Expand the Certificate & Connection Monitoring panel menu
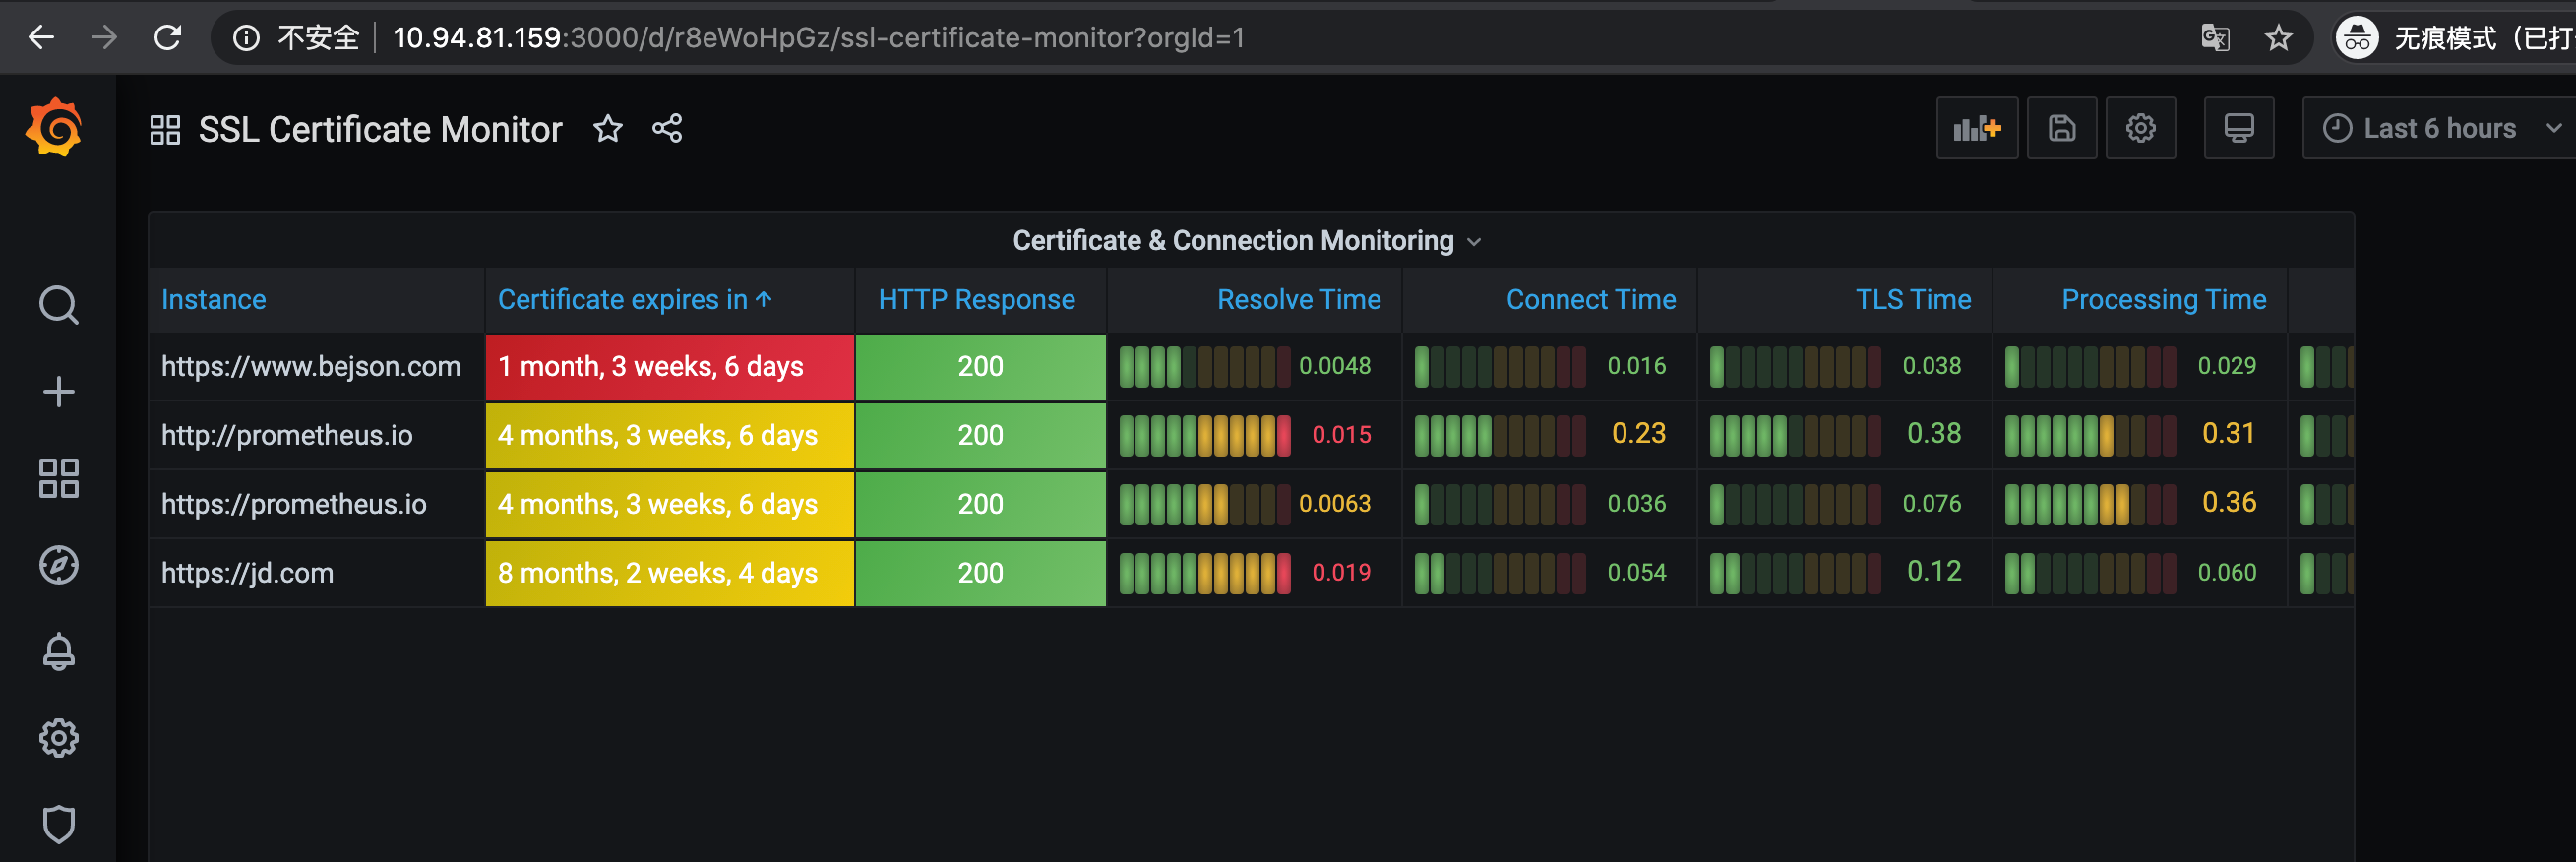The image size is (2576, 862). coord(1246,241)
